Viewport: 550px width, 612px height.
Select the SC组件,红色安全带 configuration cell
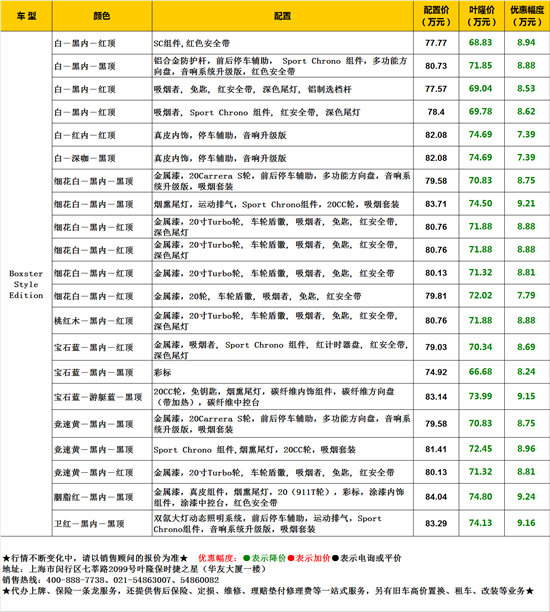(282, 43)
